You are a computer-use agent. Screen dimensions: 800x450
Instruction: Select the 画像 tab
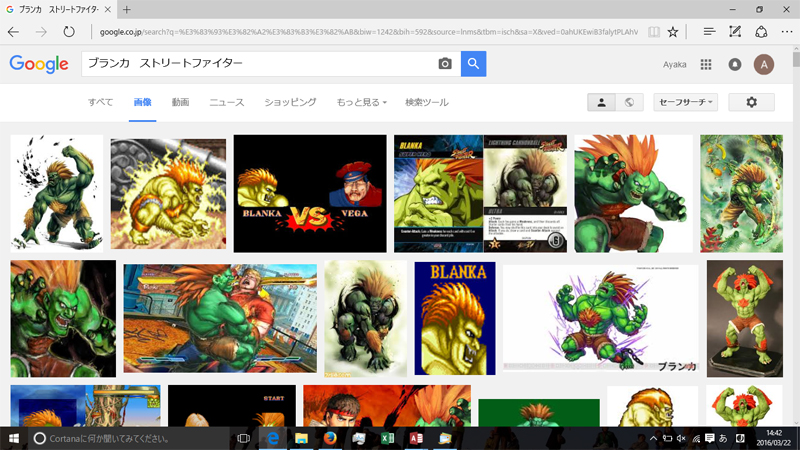tap(142, 102)
